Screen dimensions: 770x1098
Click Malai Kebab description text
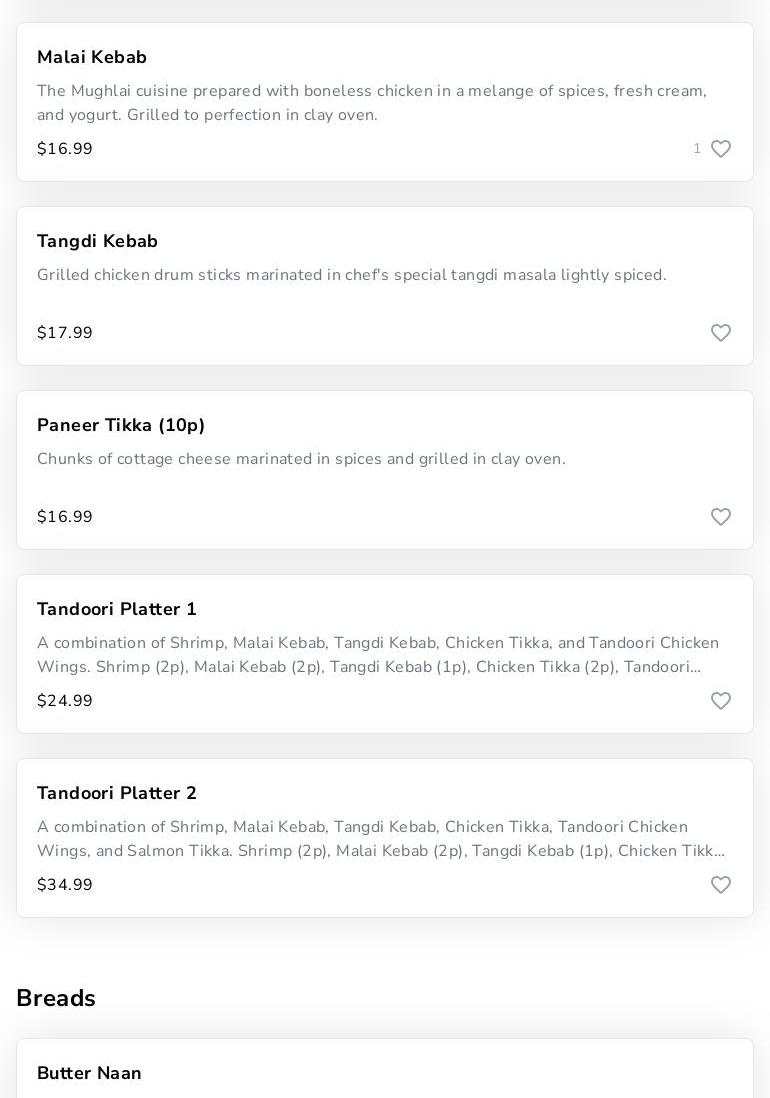pos(372,103)
